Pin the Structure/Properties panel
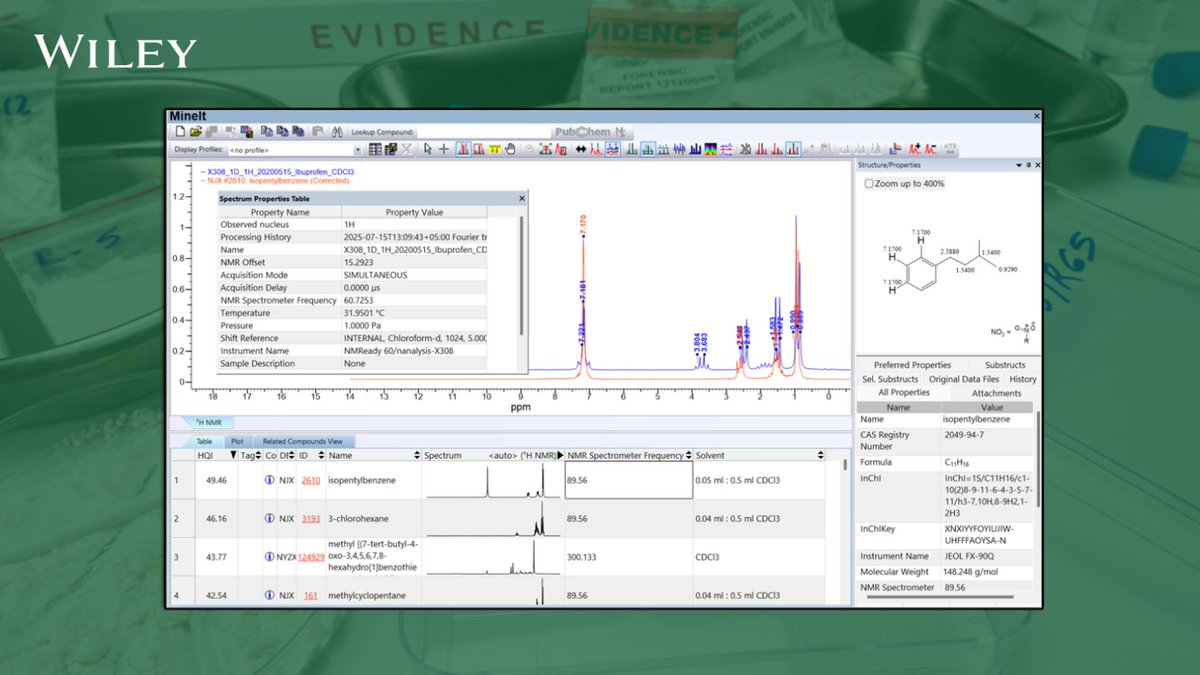 1028,165
